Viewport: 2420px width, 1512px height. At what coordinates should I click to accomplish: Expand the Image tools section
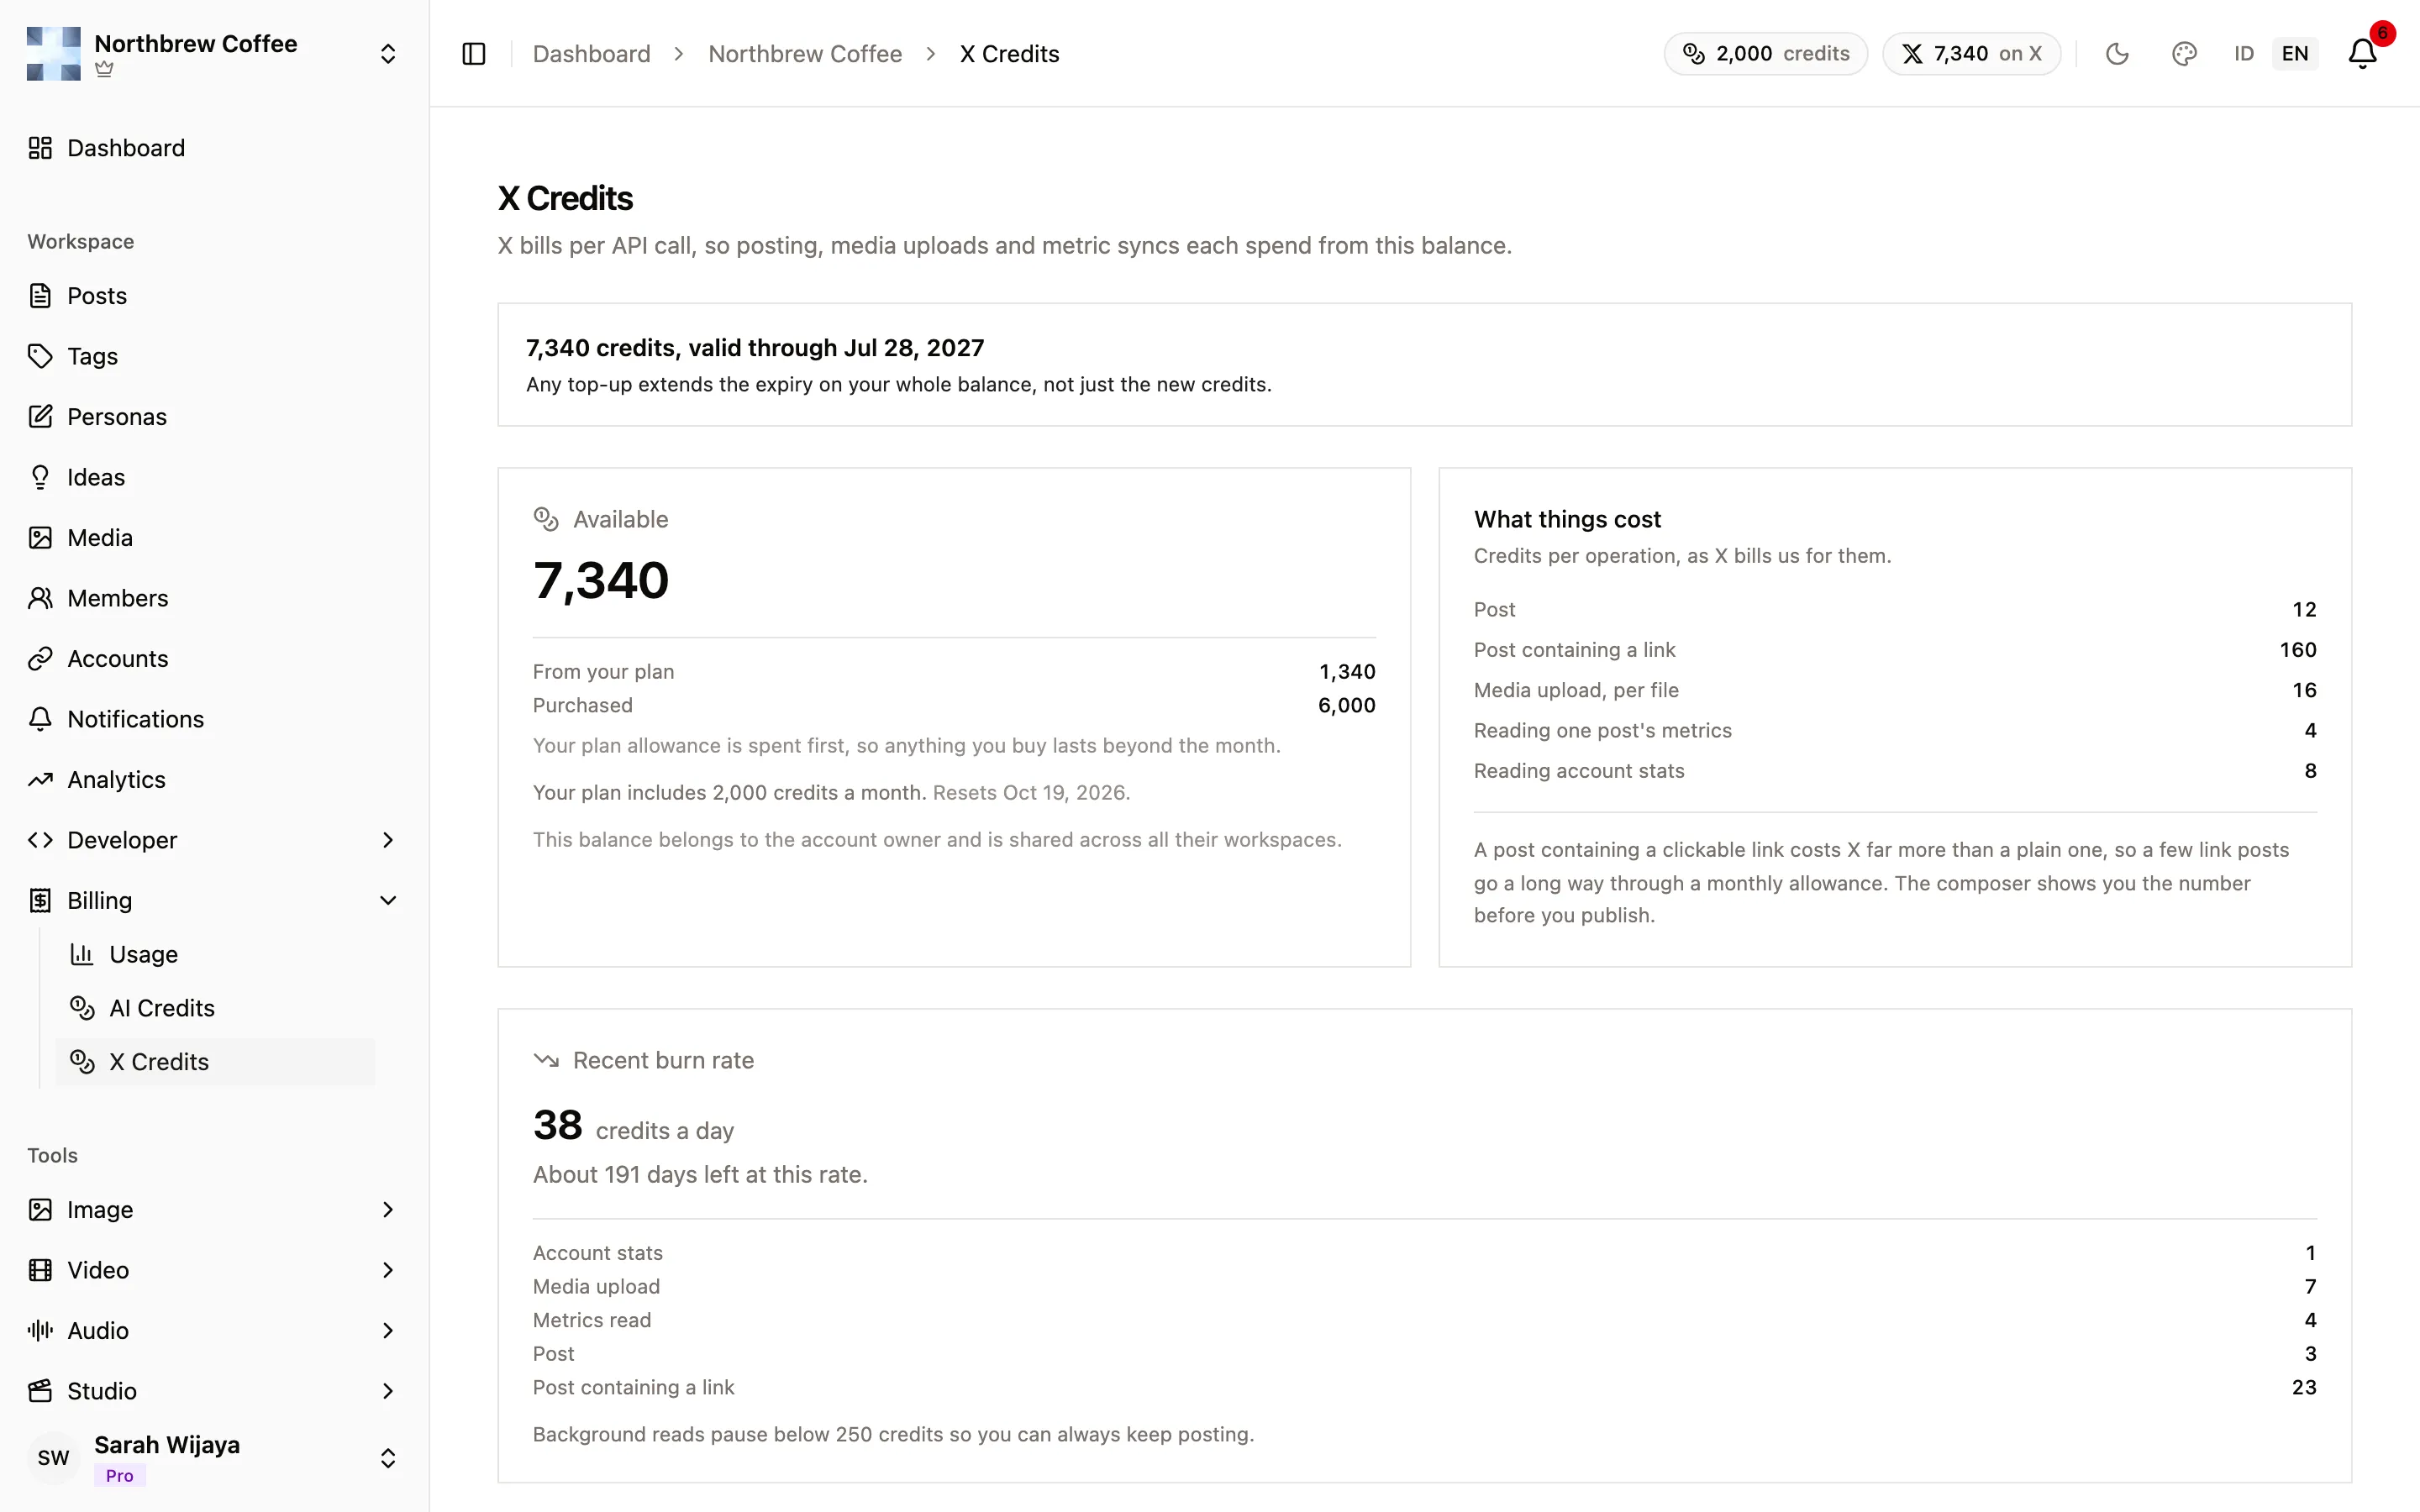213,1210
